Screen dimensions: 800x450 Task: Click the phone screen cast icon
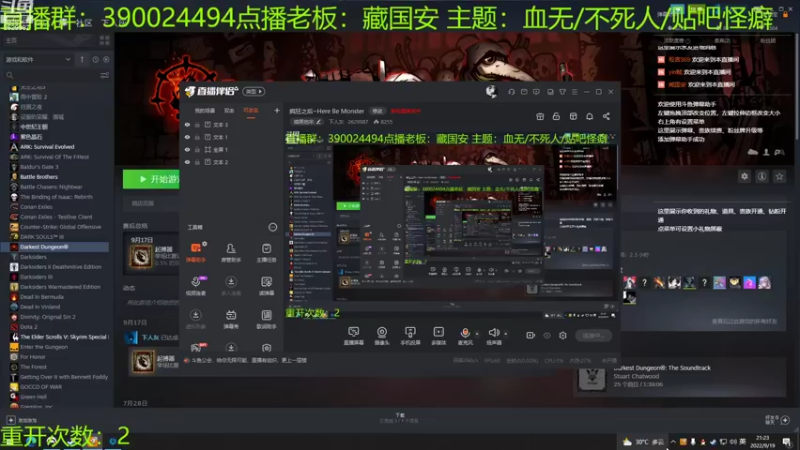pyautogui.click(x=410, y=332)
